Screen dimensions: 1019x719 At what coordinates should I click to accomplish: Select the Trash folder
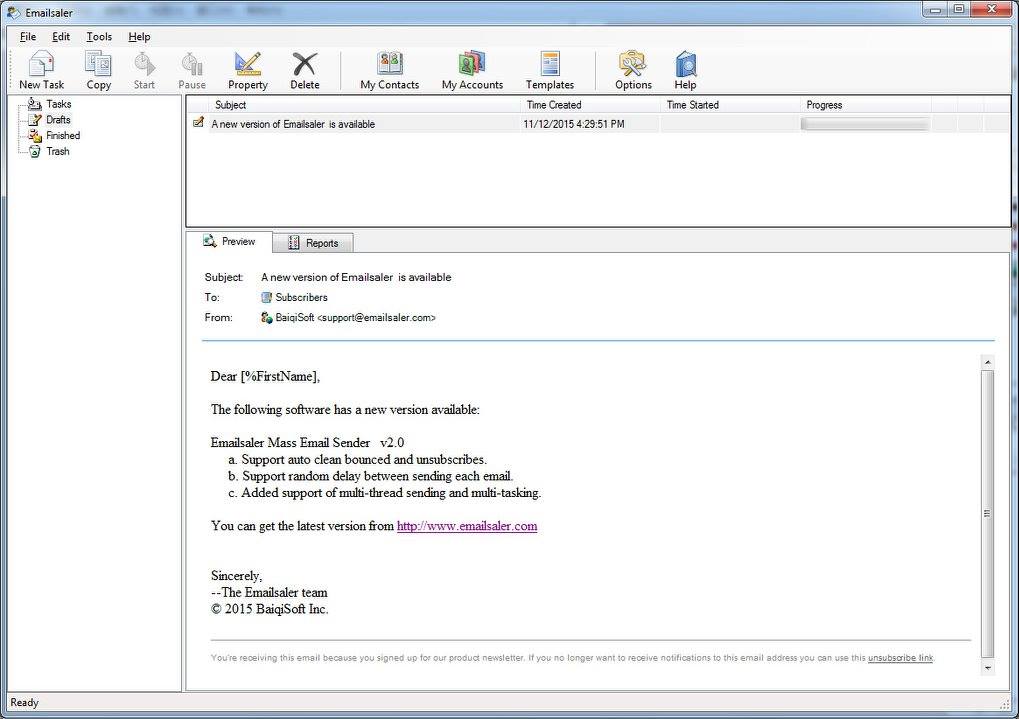click(57, 151)
